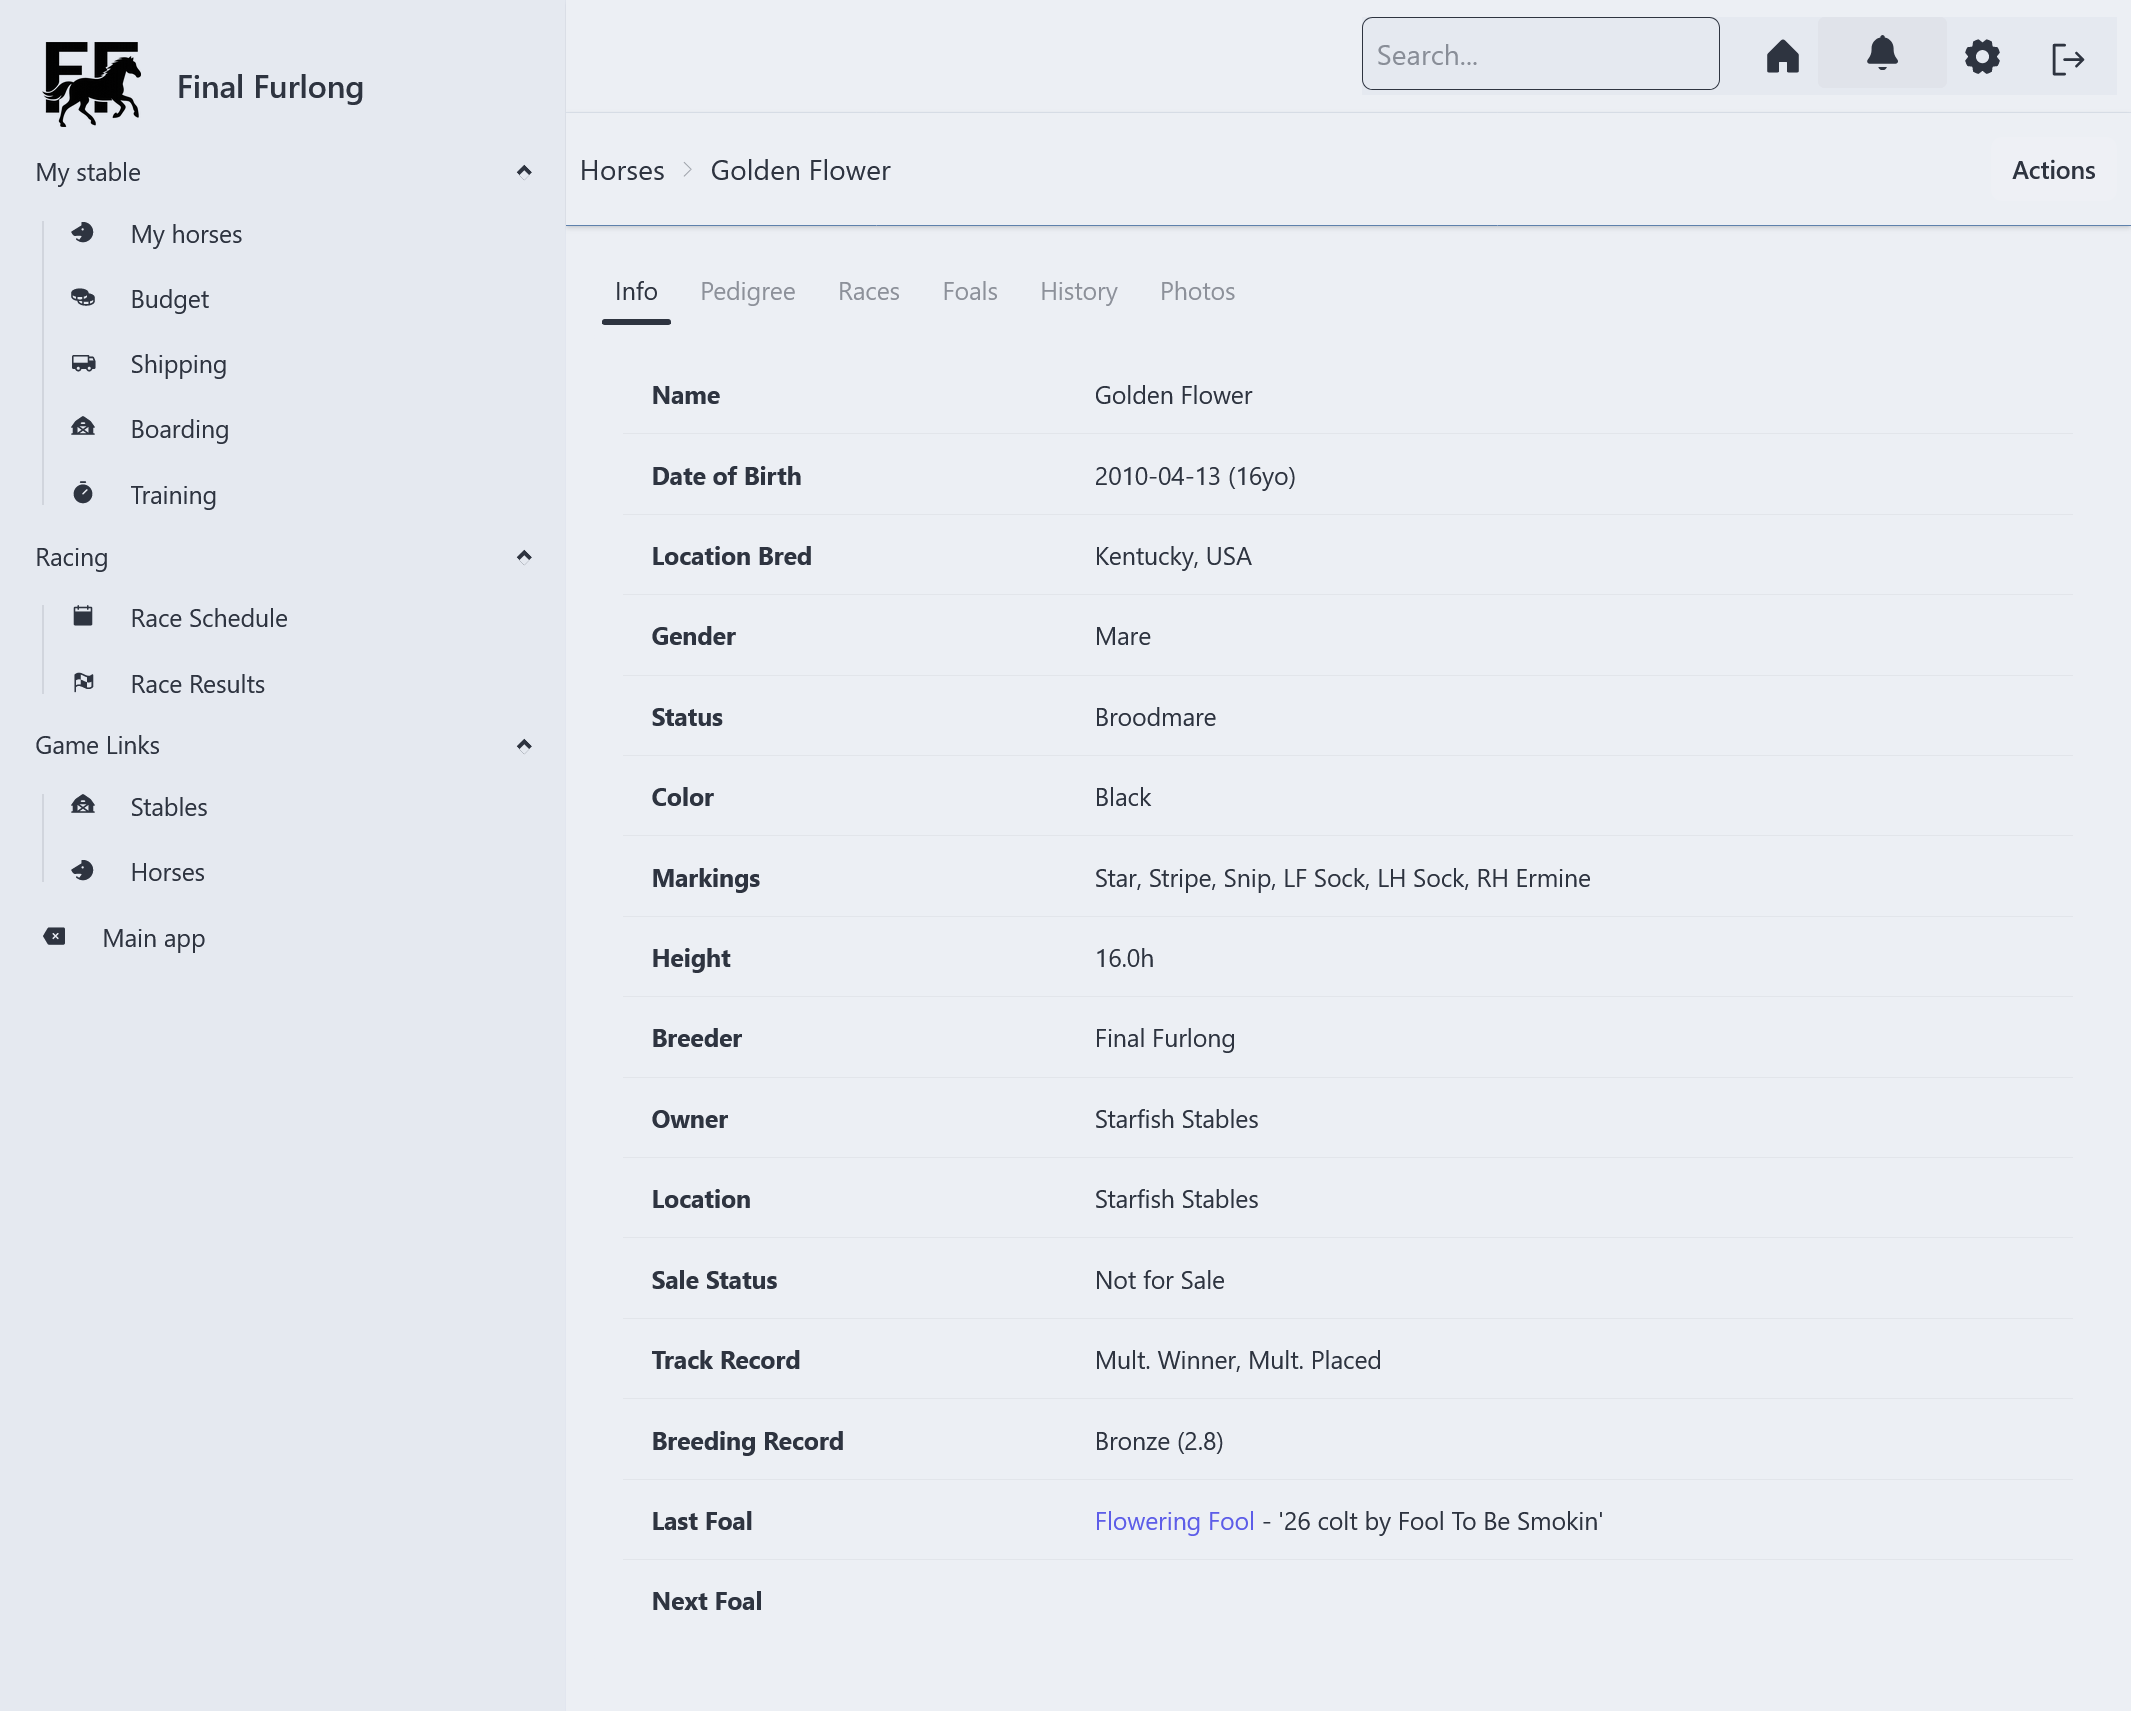Switch to the Foals tab
This screenshot has width=2131, height=1711.
tap(969, 292)
